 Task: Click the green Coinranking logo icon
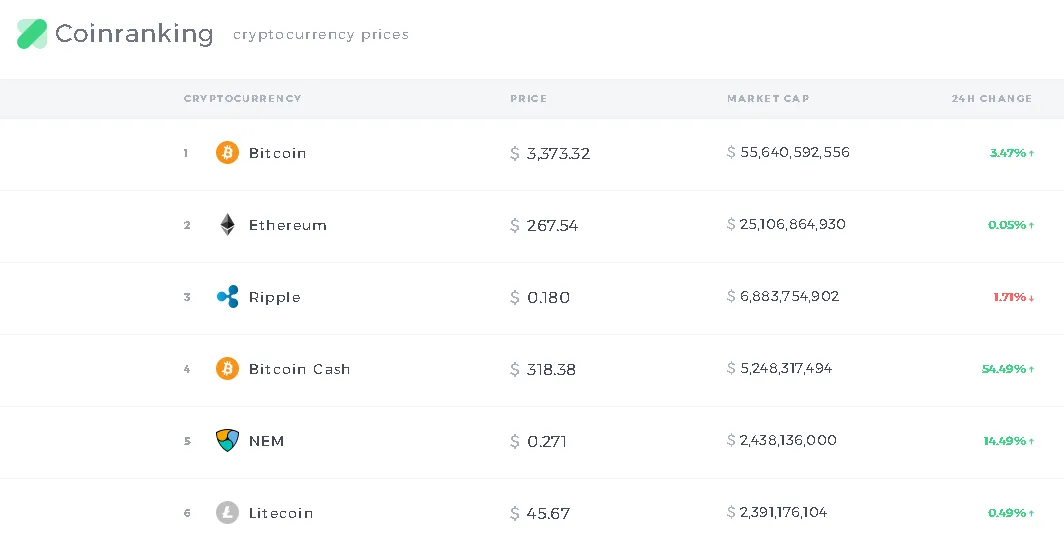pos(32,34)
